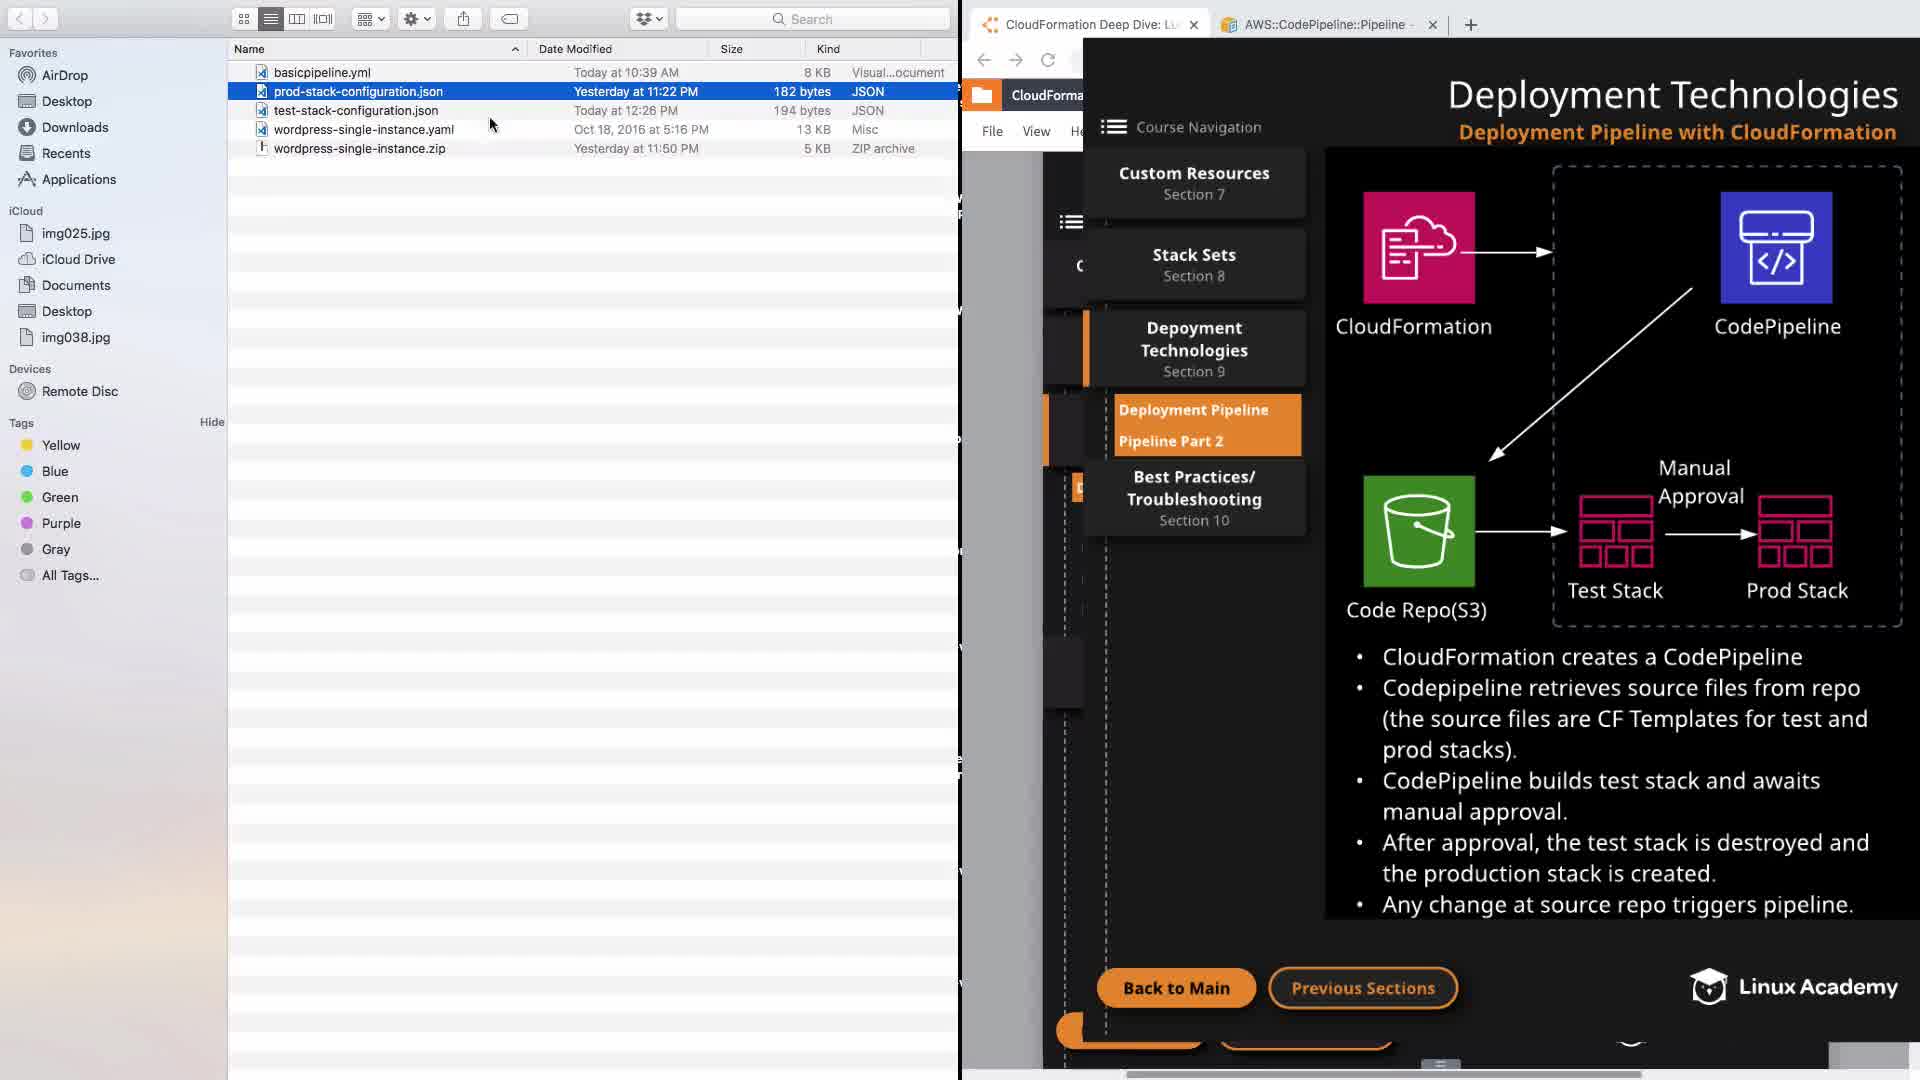Click the Back to Main button
Viewport: 1920px width, 1080px height.
point(1176,988)
